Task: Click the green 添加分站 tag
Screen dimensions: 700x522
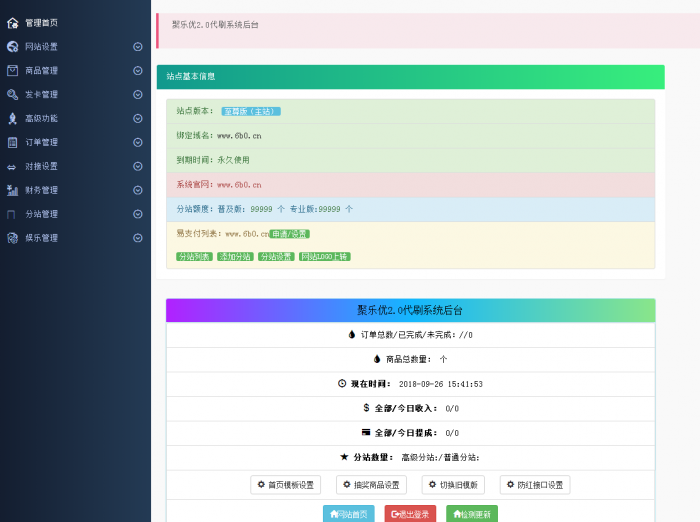Action: tap(234, 257)
